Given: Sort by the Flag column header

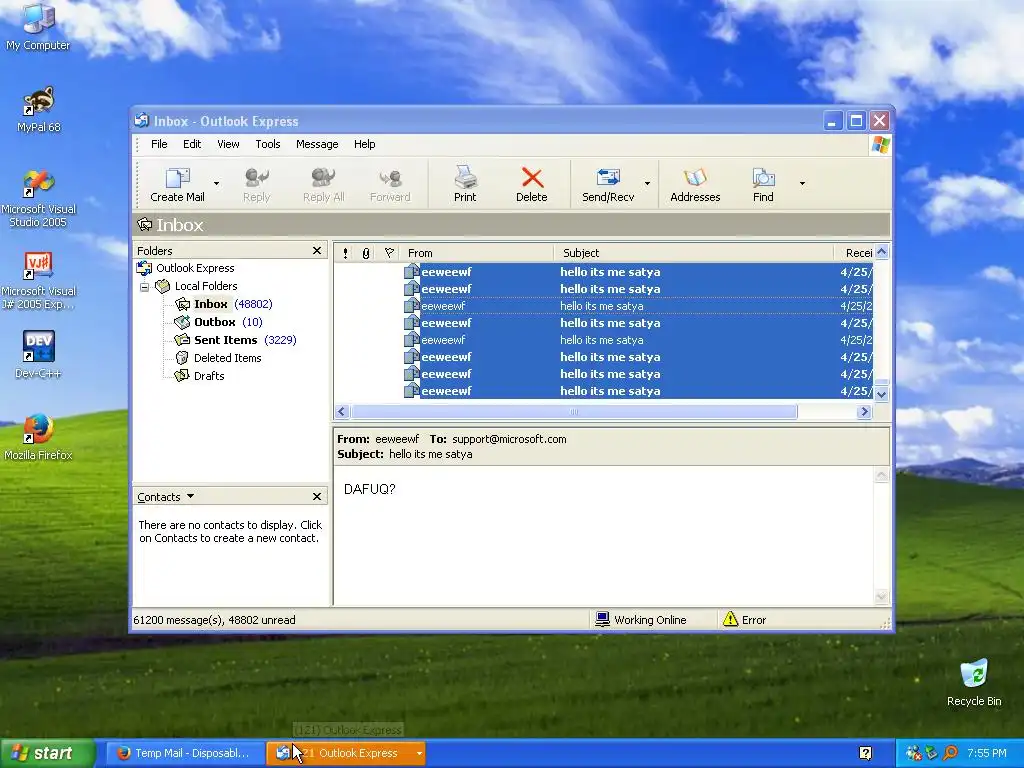Looking at the screenshot, I should click(389, 253).
